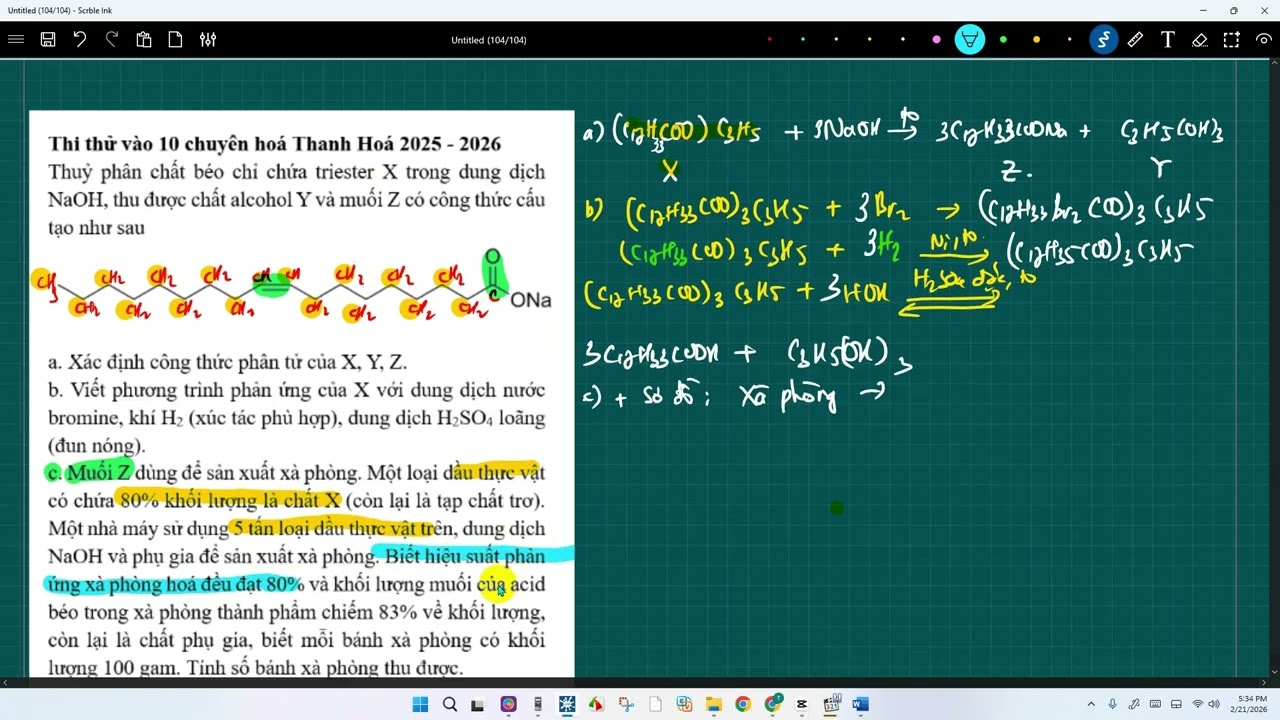Viewport: 1280px width, 720px height.
Task: Undo the last stroke
Action: click(x=80, y=40)
